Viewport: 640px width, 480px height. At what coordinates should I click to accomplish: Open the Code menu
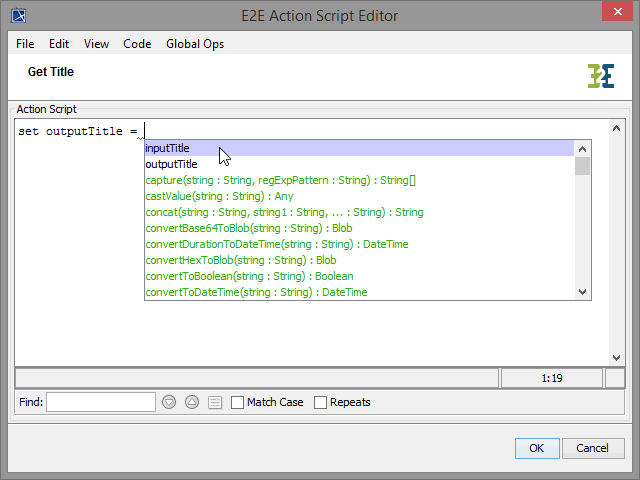[137, 44]
